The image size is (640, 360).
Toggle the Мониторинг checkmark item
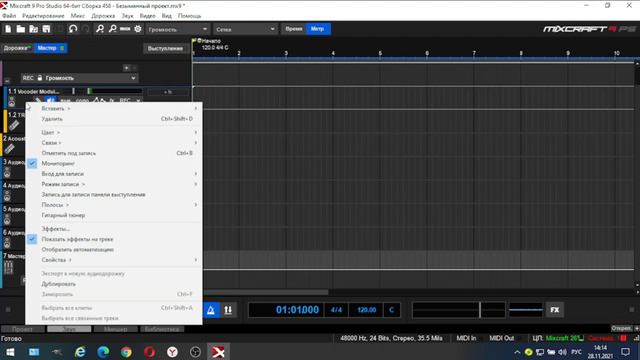coord(114,163)
